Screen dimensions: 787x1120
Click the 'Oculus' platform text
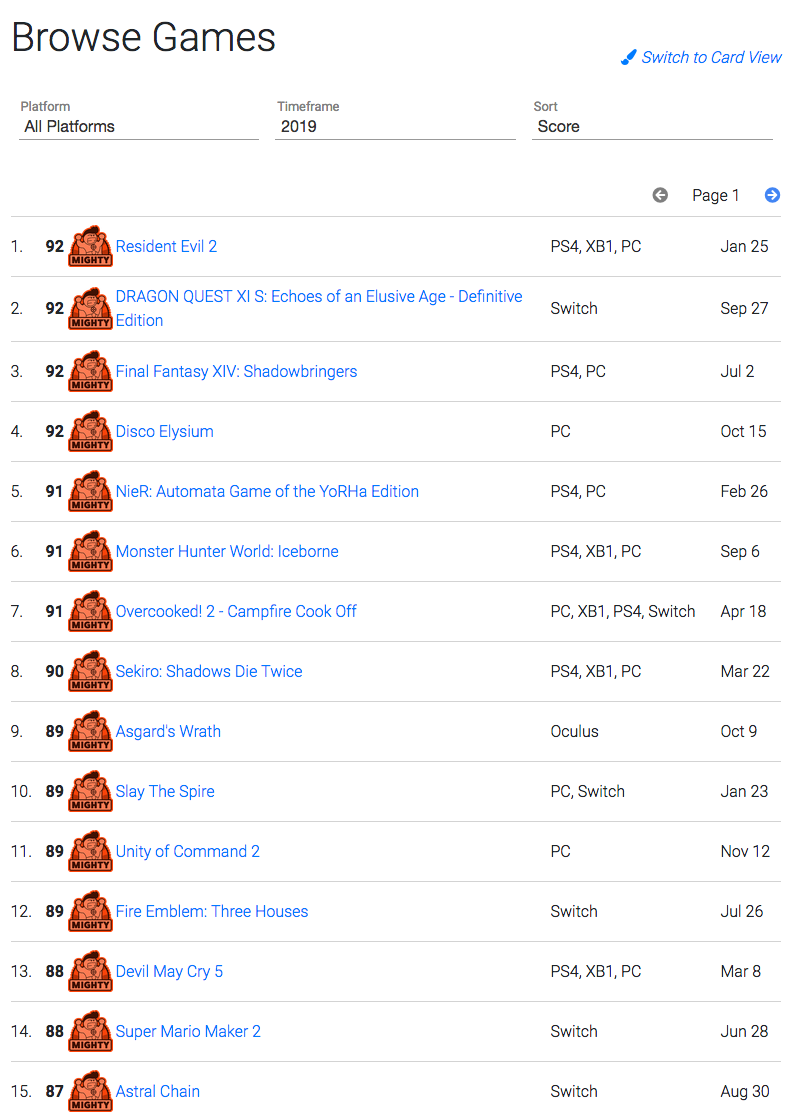tap(574, 731)
